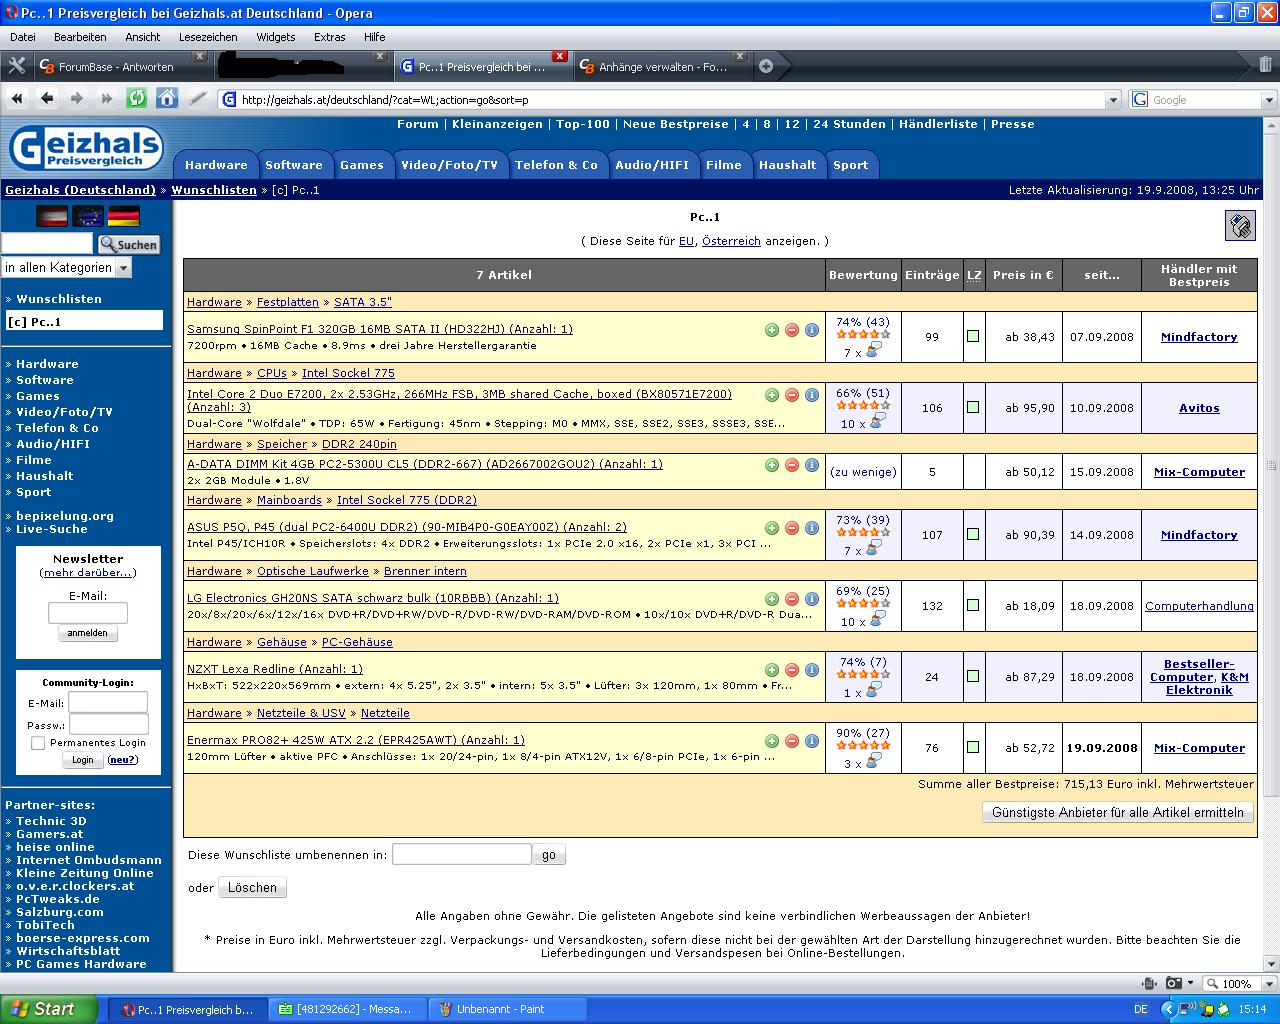
Task: Enable Permanentes Login checkbox
Action: (38, 743)
